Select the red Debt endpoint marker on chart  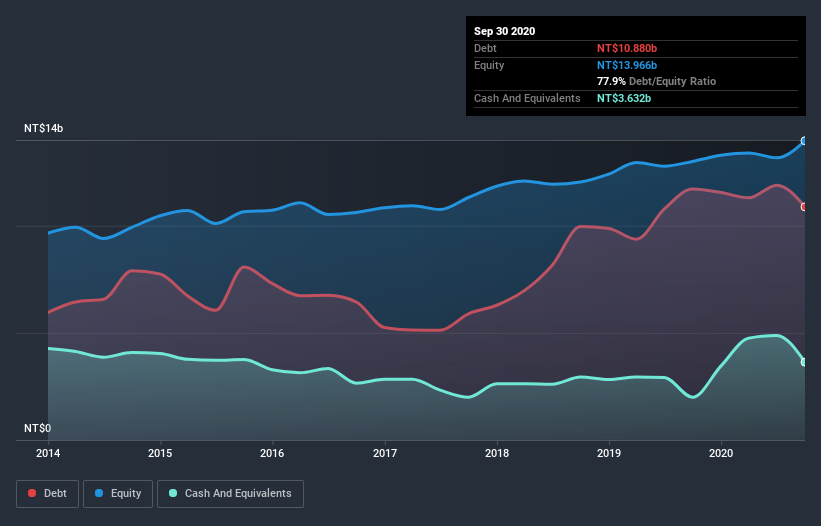(x=804, y=207)
